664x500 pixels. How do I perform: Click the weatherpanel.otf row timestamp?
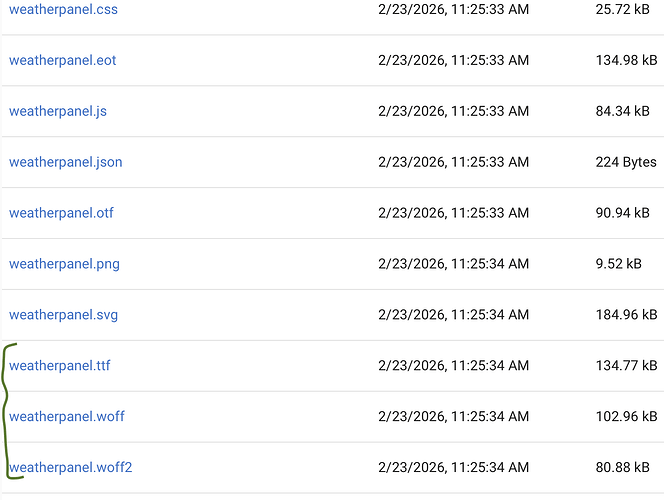(x=454, y=213)
